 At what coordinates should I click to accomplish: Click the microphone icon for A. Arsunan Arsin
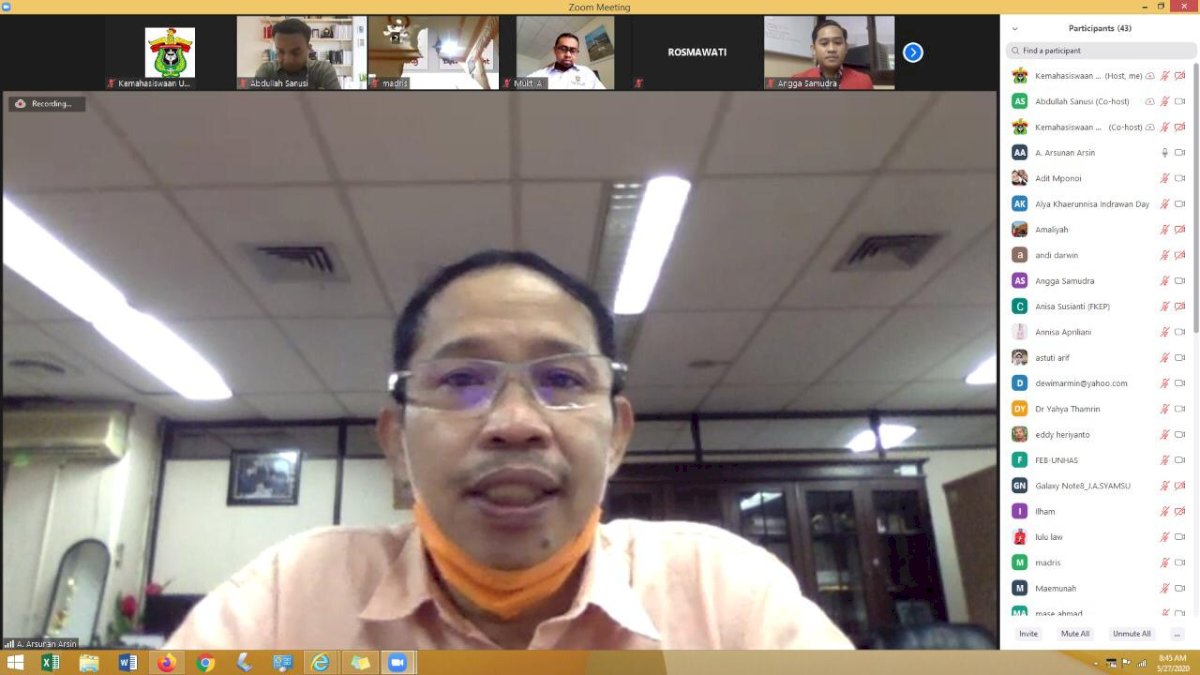coord(1165,153)
